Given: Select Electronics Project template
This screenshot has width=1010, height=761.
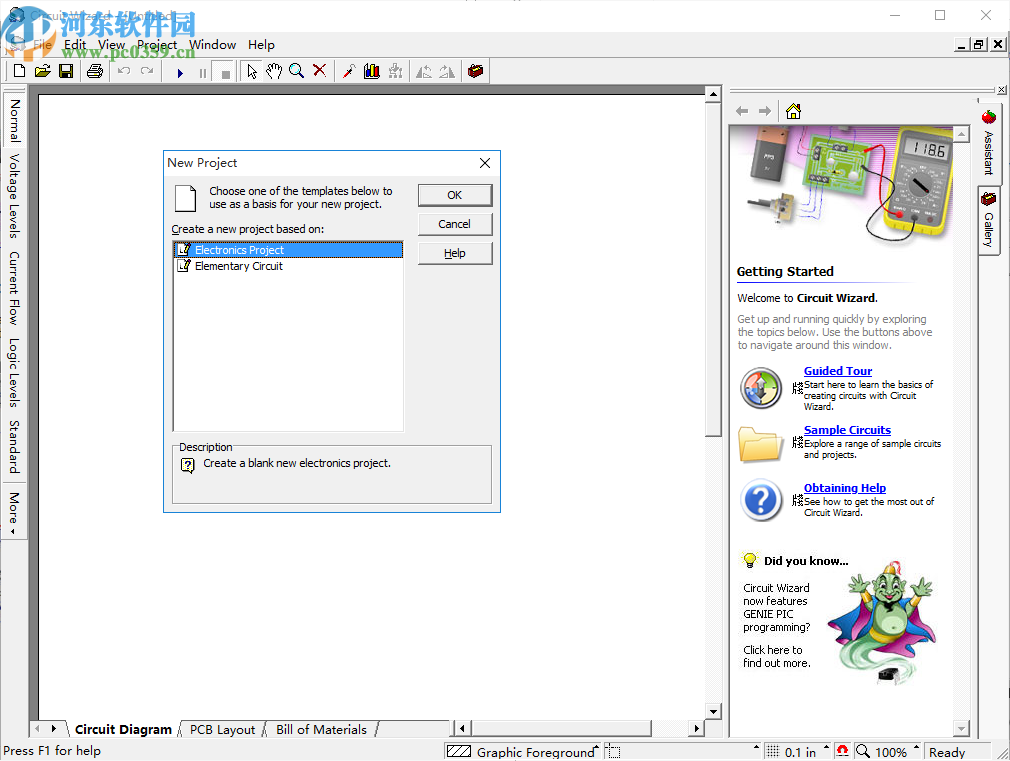Looking at the screenshot, I should [x=288, y=250].
